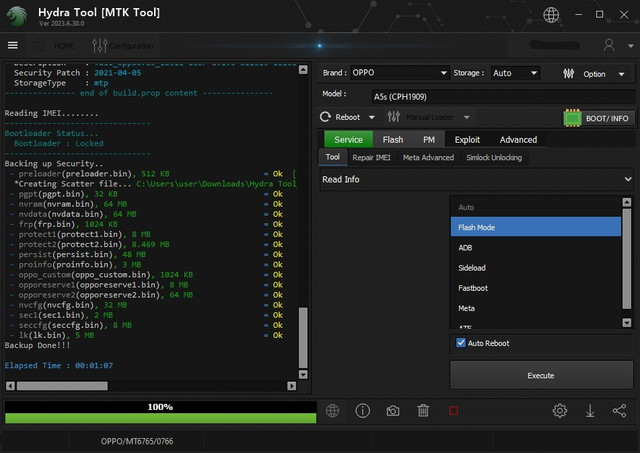Screen dimensions: 640x453
Task: Select Meta in the mode list
Action: tap(536, 308)
